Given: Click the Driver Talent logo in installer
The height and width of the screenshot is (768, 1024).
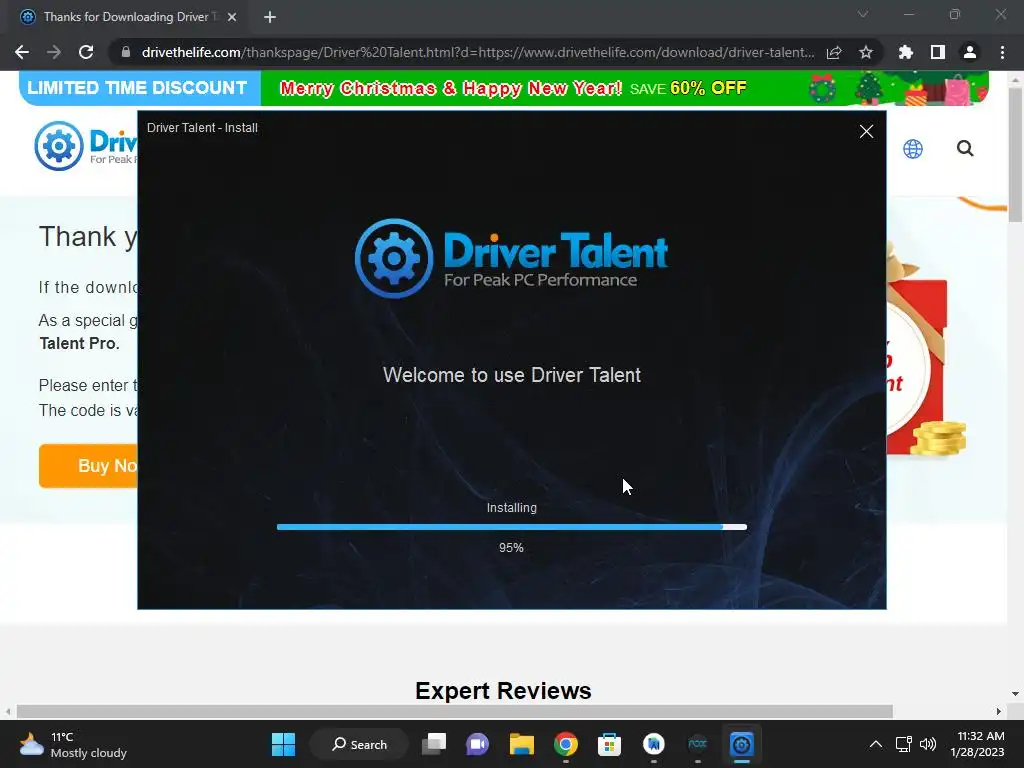Looking at the screenshot, I should (x=511, y=259).
